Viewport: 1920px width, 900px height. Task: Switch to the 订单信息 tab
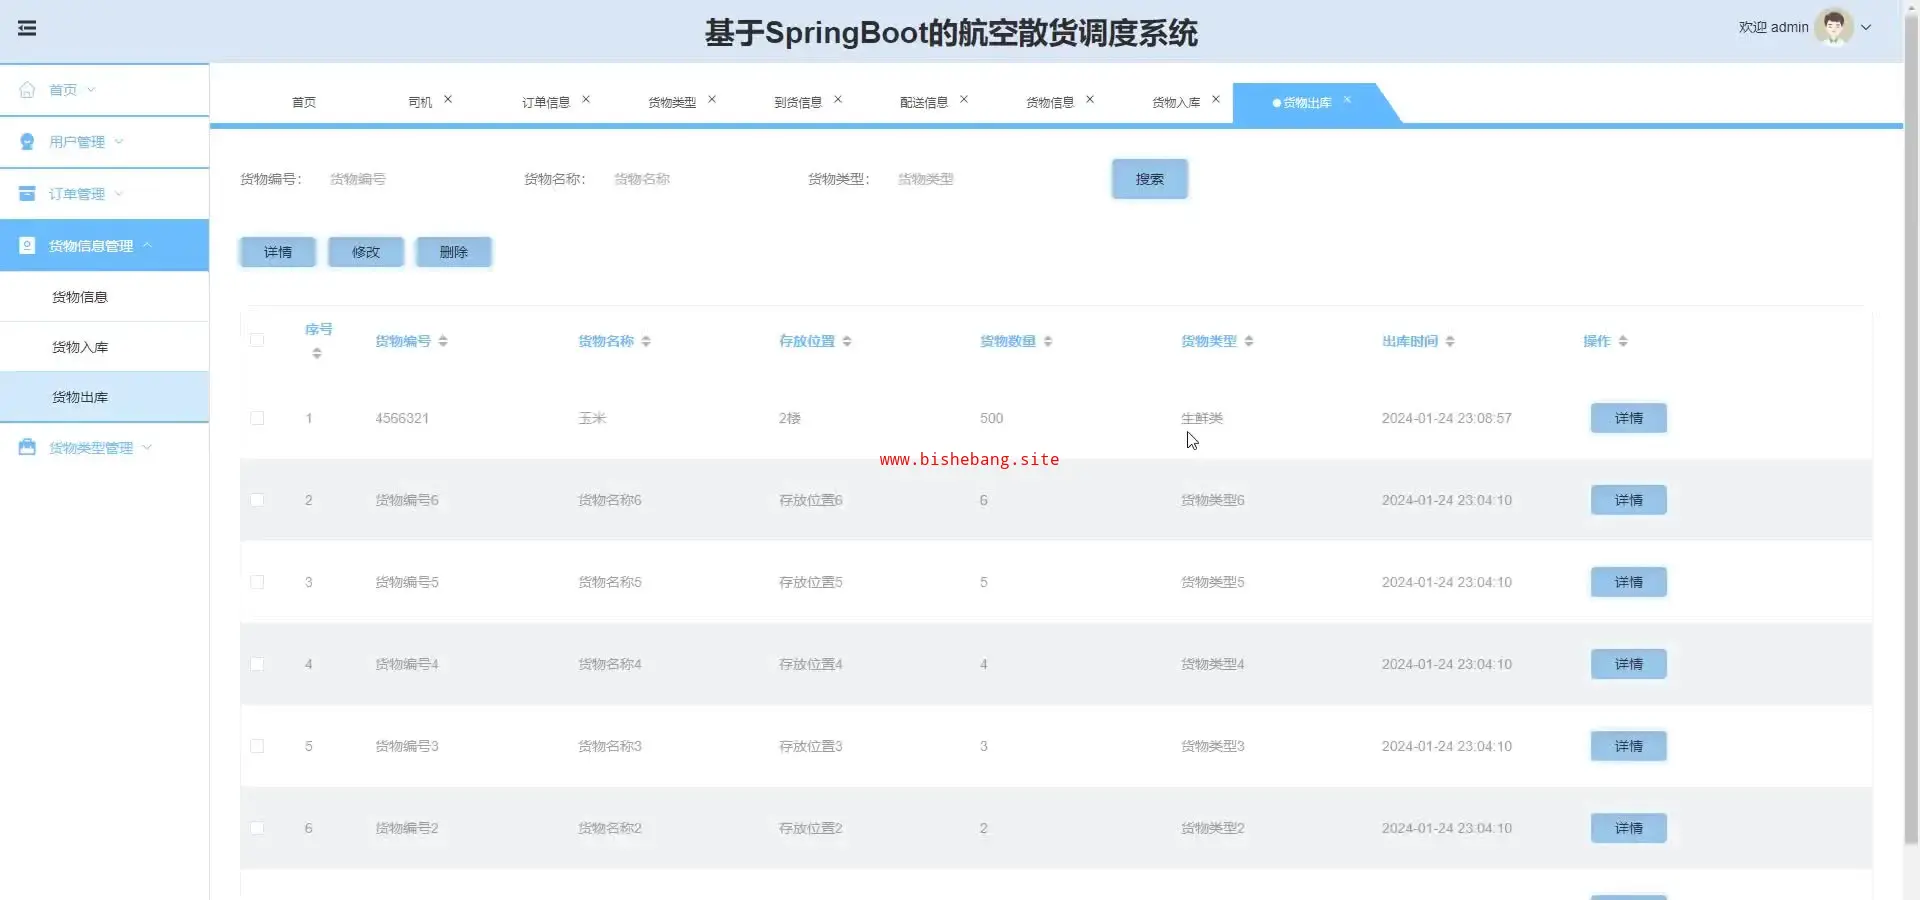pyautogui.click(x=546, y=103)
